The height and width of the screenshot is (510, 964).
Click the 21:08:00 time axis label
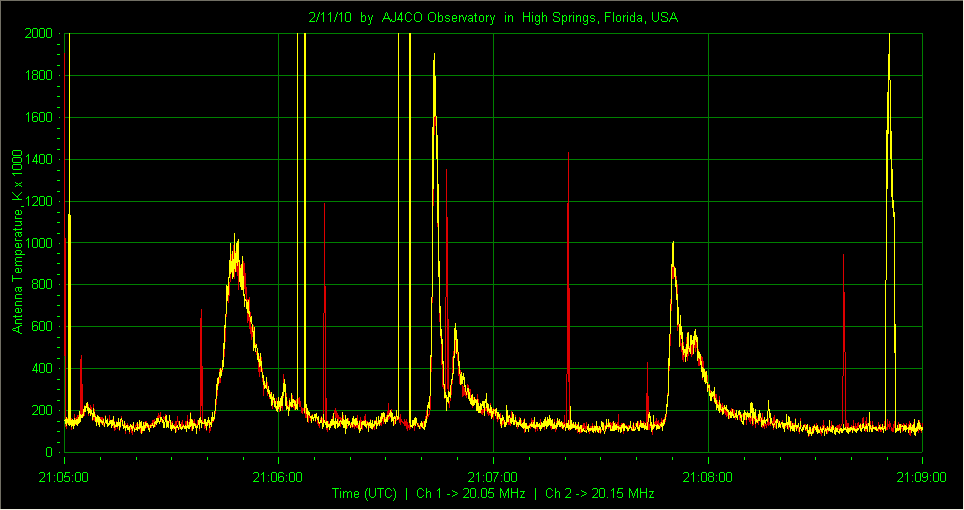(x=708, y=477)
